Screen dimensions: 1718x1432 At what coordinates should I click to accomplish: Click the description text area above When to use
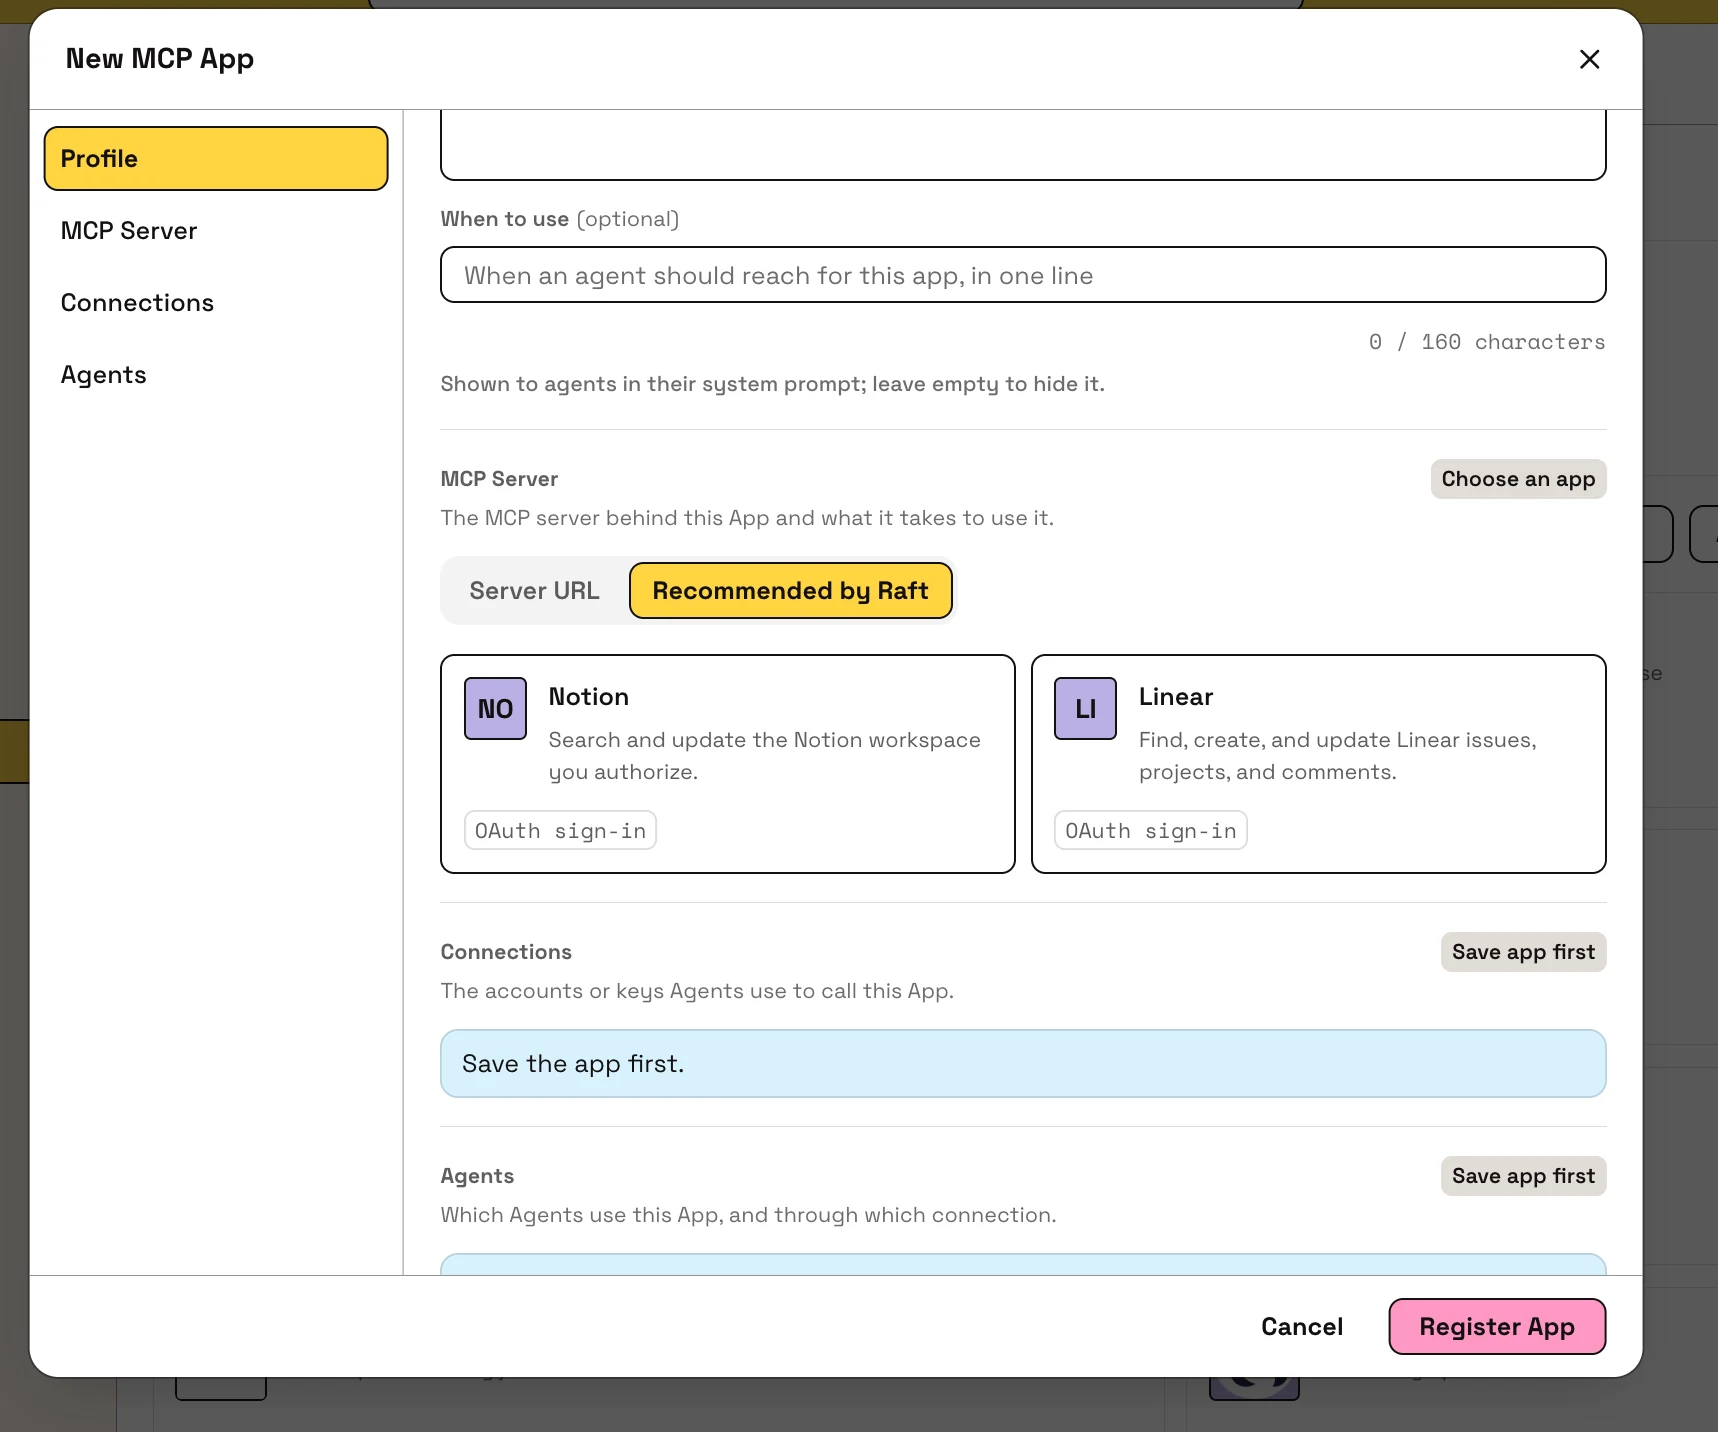coord(1023,145)
